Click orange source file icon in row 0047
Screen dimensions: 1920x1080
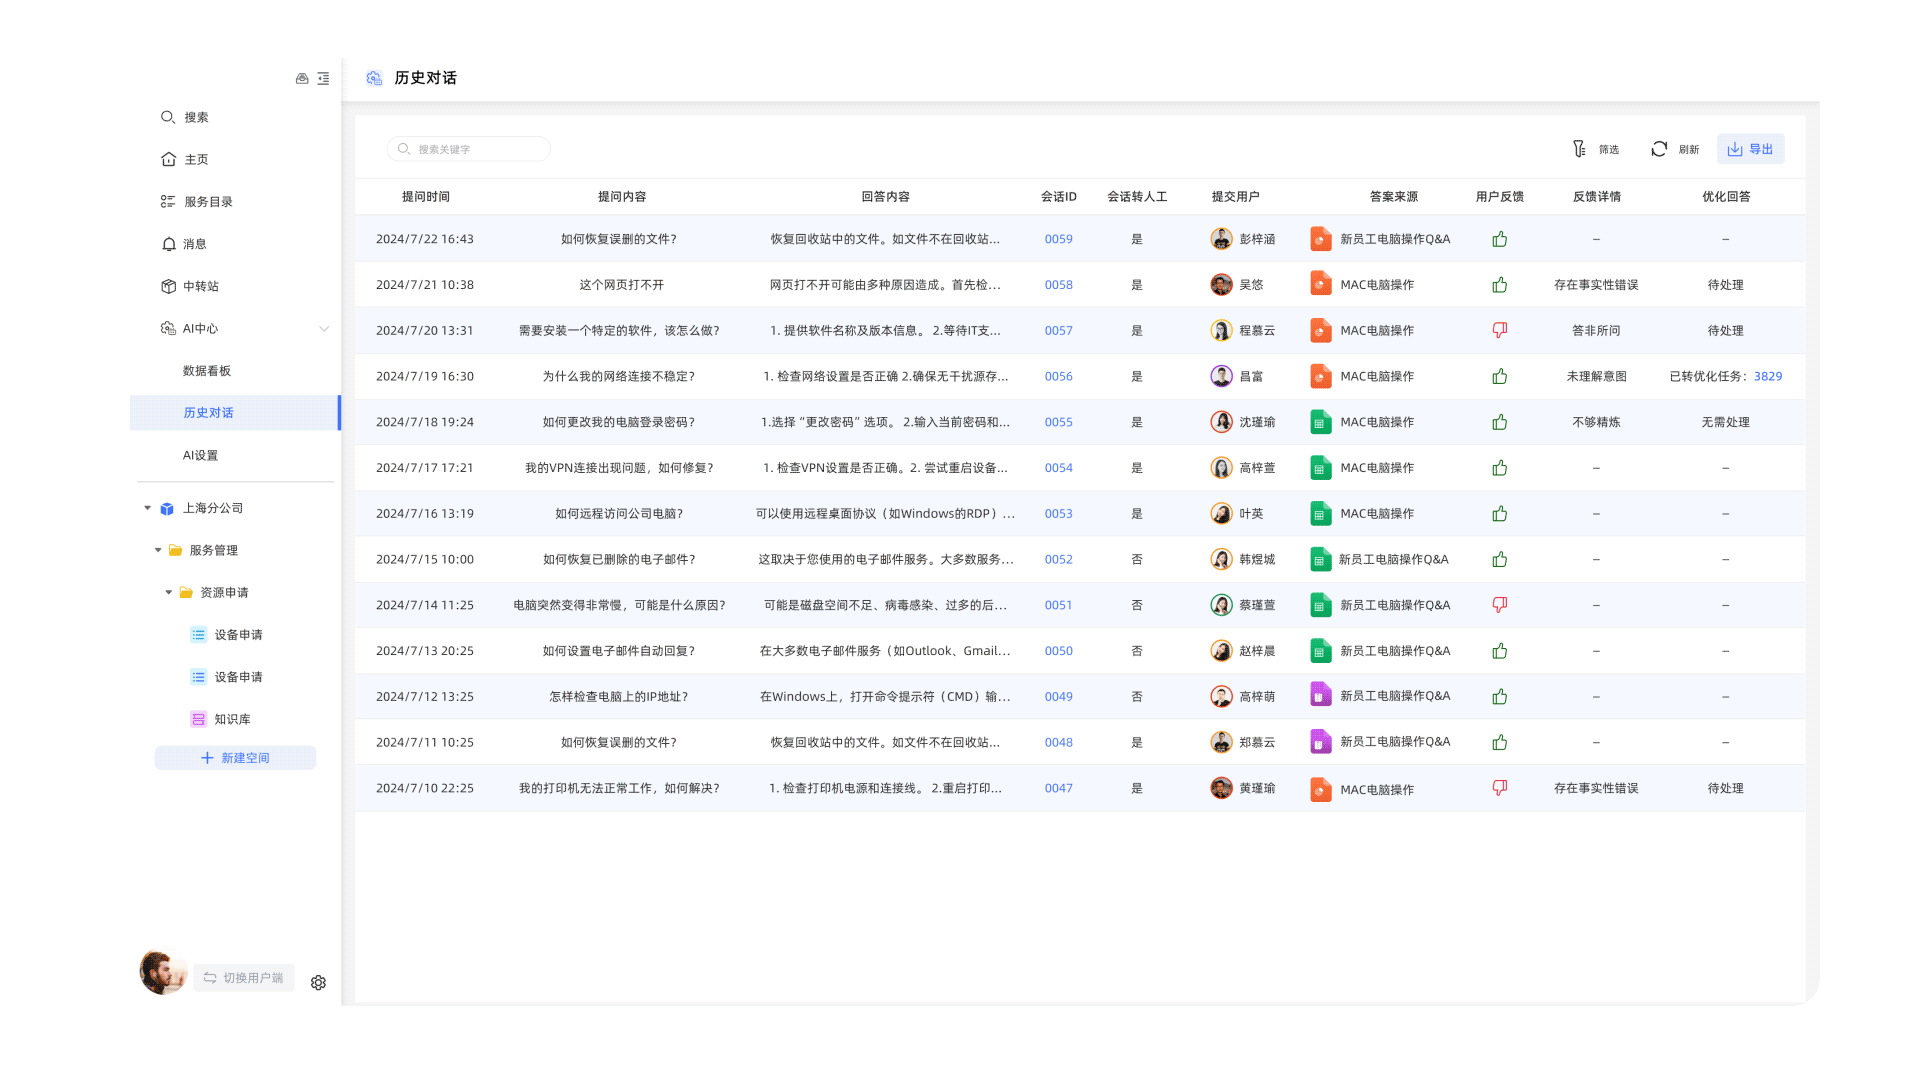coord(1320,789)
